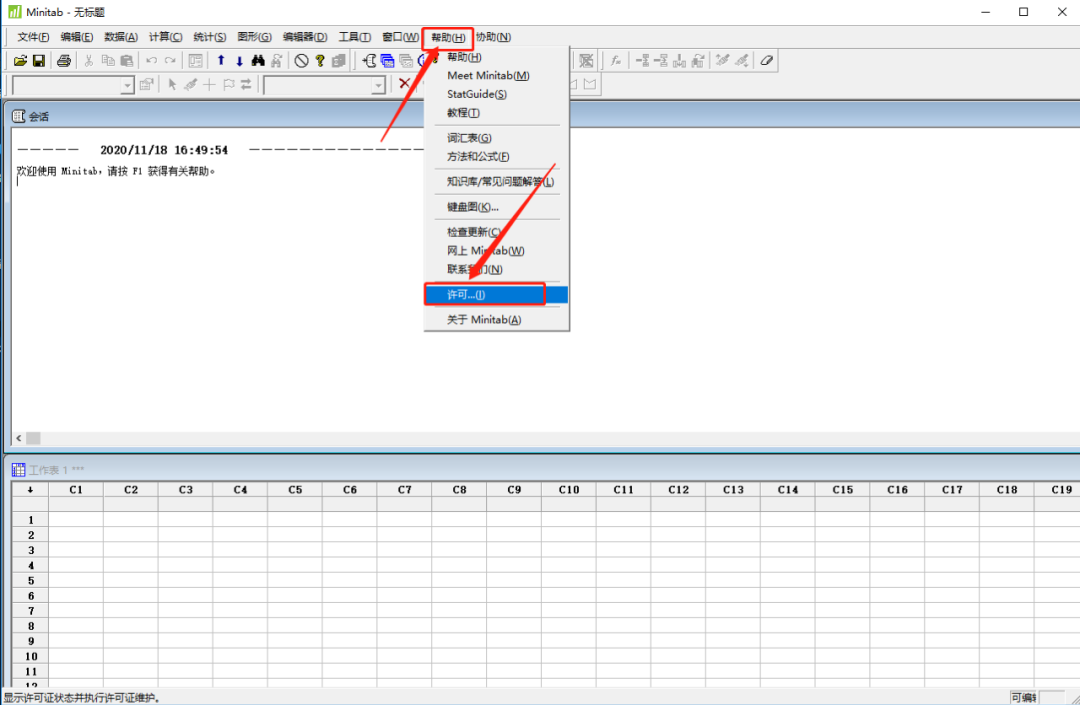Click the 会话 session window title
Screen dimensions: 1080x705
[39, 116]
